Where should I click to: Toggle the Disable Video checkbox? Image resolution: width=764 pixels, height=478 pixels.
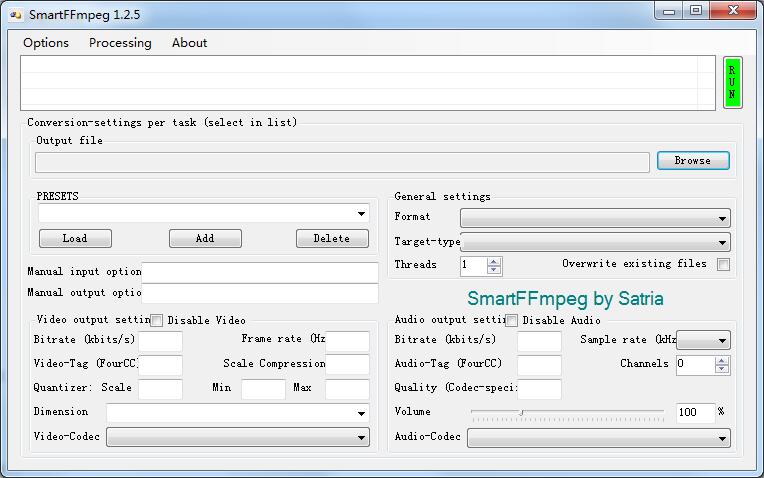point(156,320)
